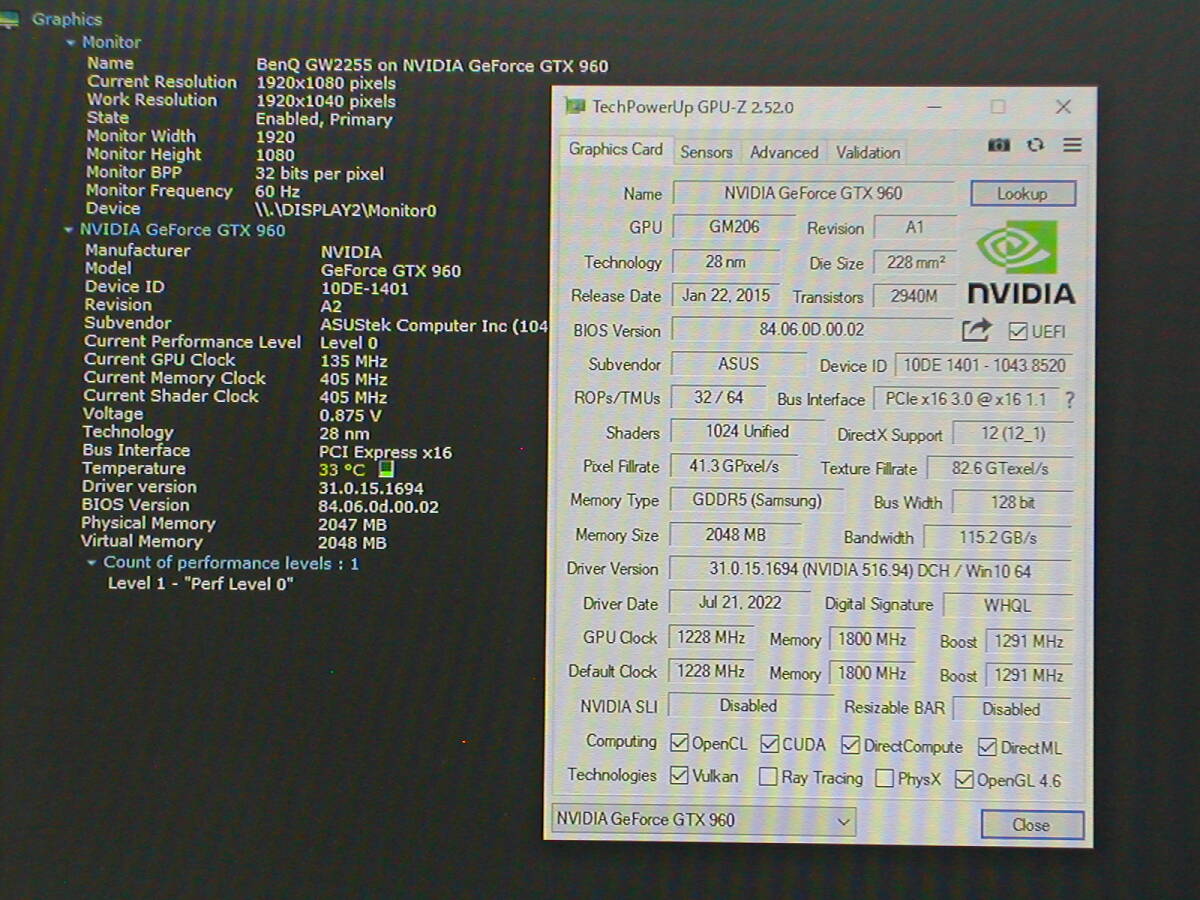Viewport: 1200px width, 900px height.
Task: Click the Physical Memory 2047 MB value
Action: click(352, 524)
